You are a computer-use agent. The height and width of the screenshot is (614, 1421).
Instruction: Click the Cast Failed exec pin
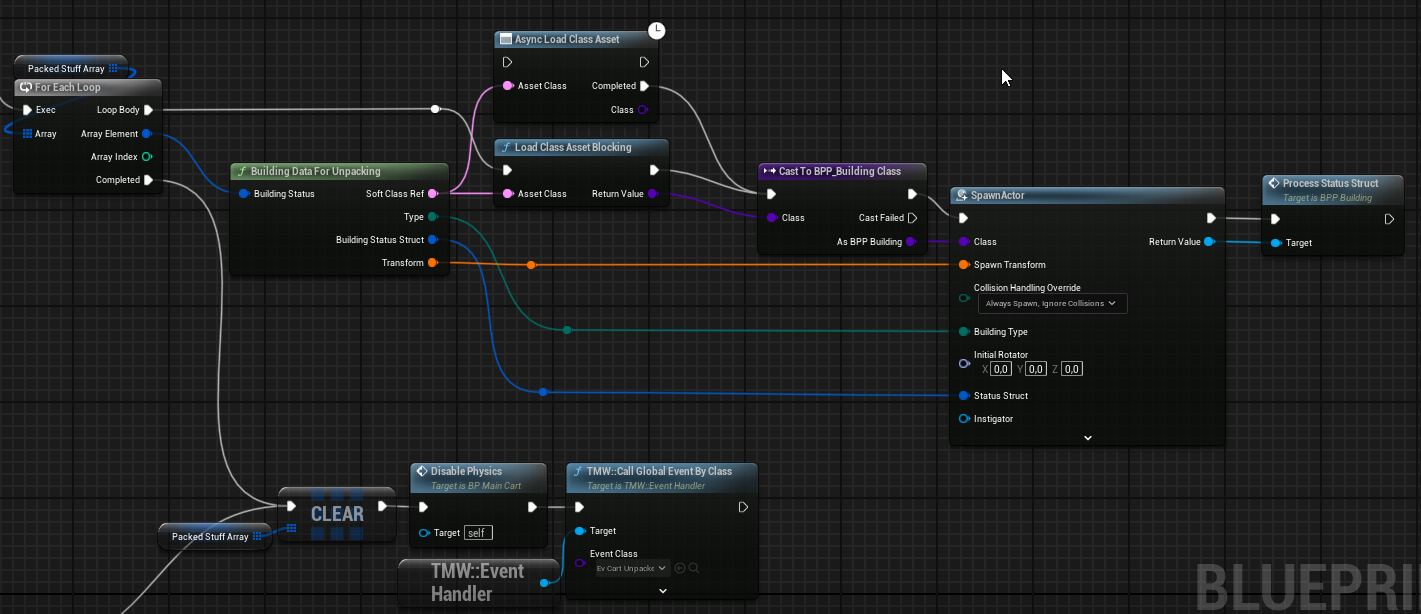(912, 218)
